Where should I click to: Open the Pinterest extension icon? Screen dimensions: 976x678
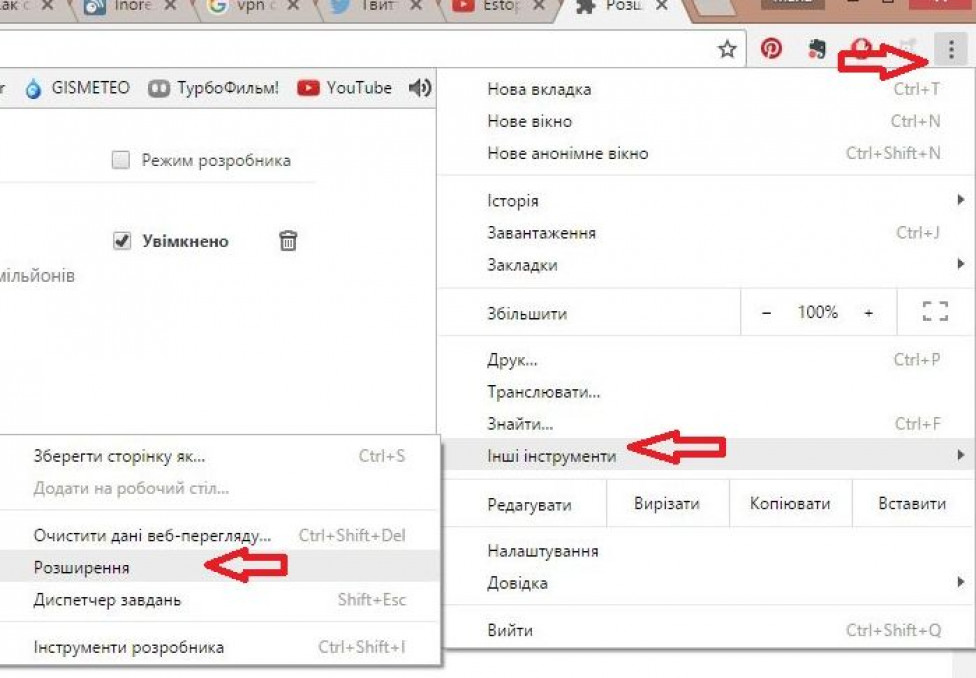[x=771, y=49]
